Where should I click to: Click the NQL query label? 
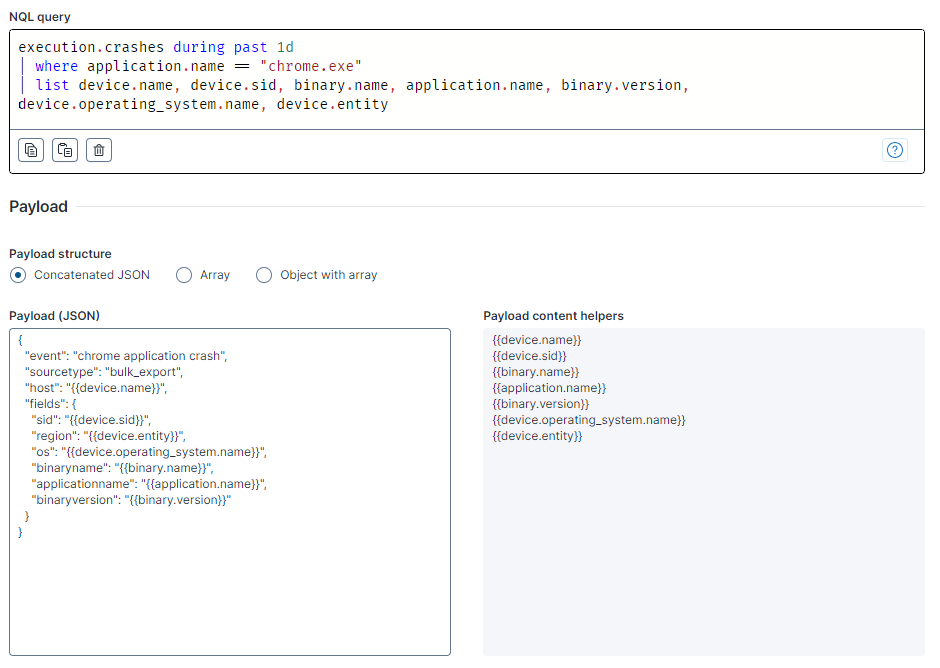[40, 17]
